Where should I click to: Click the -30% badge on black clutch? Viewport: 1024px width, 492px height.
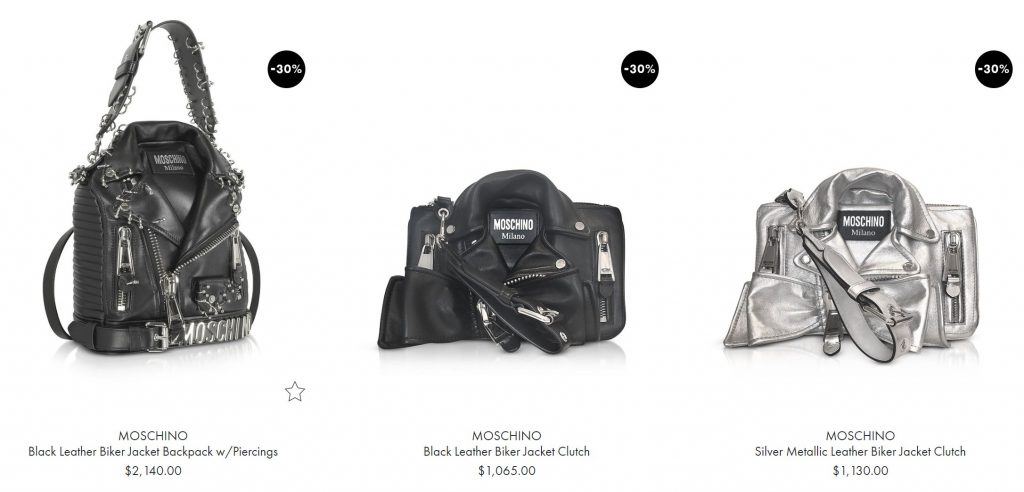(640, 69)
